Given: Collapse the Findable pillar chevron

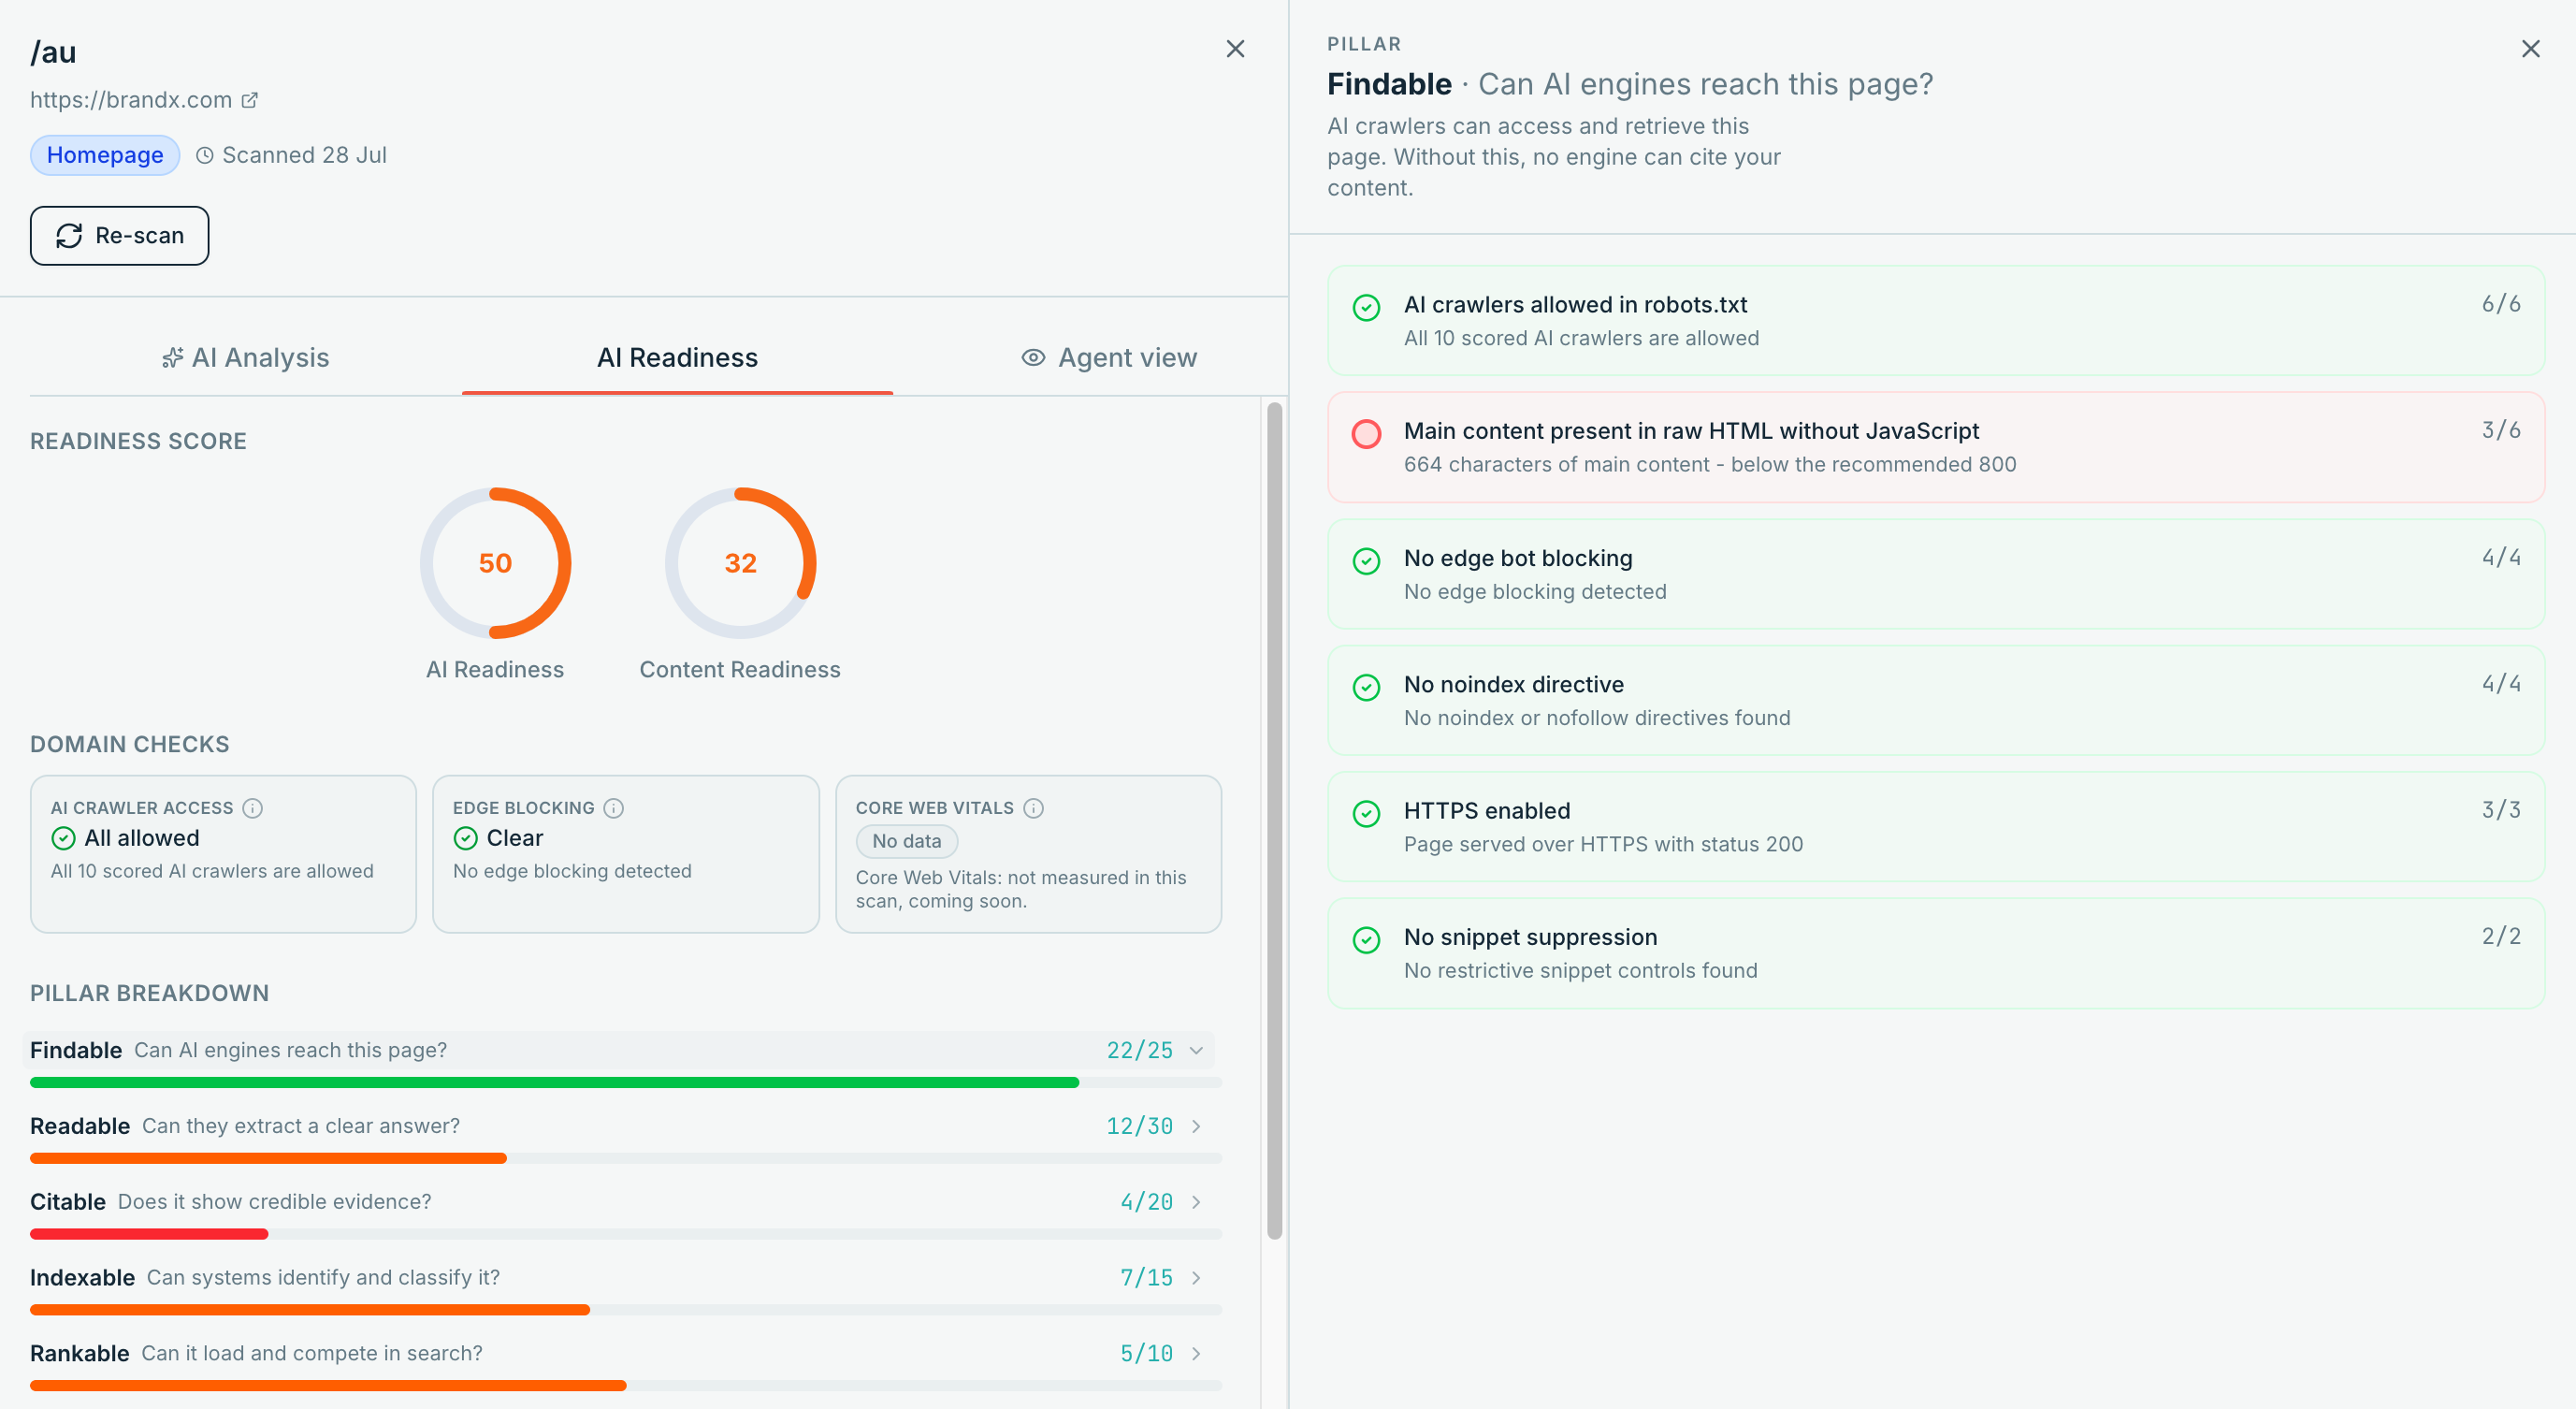Looking at the screenshot, I should click(x=1196, y=1050).
